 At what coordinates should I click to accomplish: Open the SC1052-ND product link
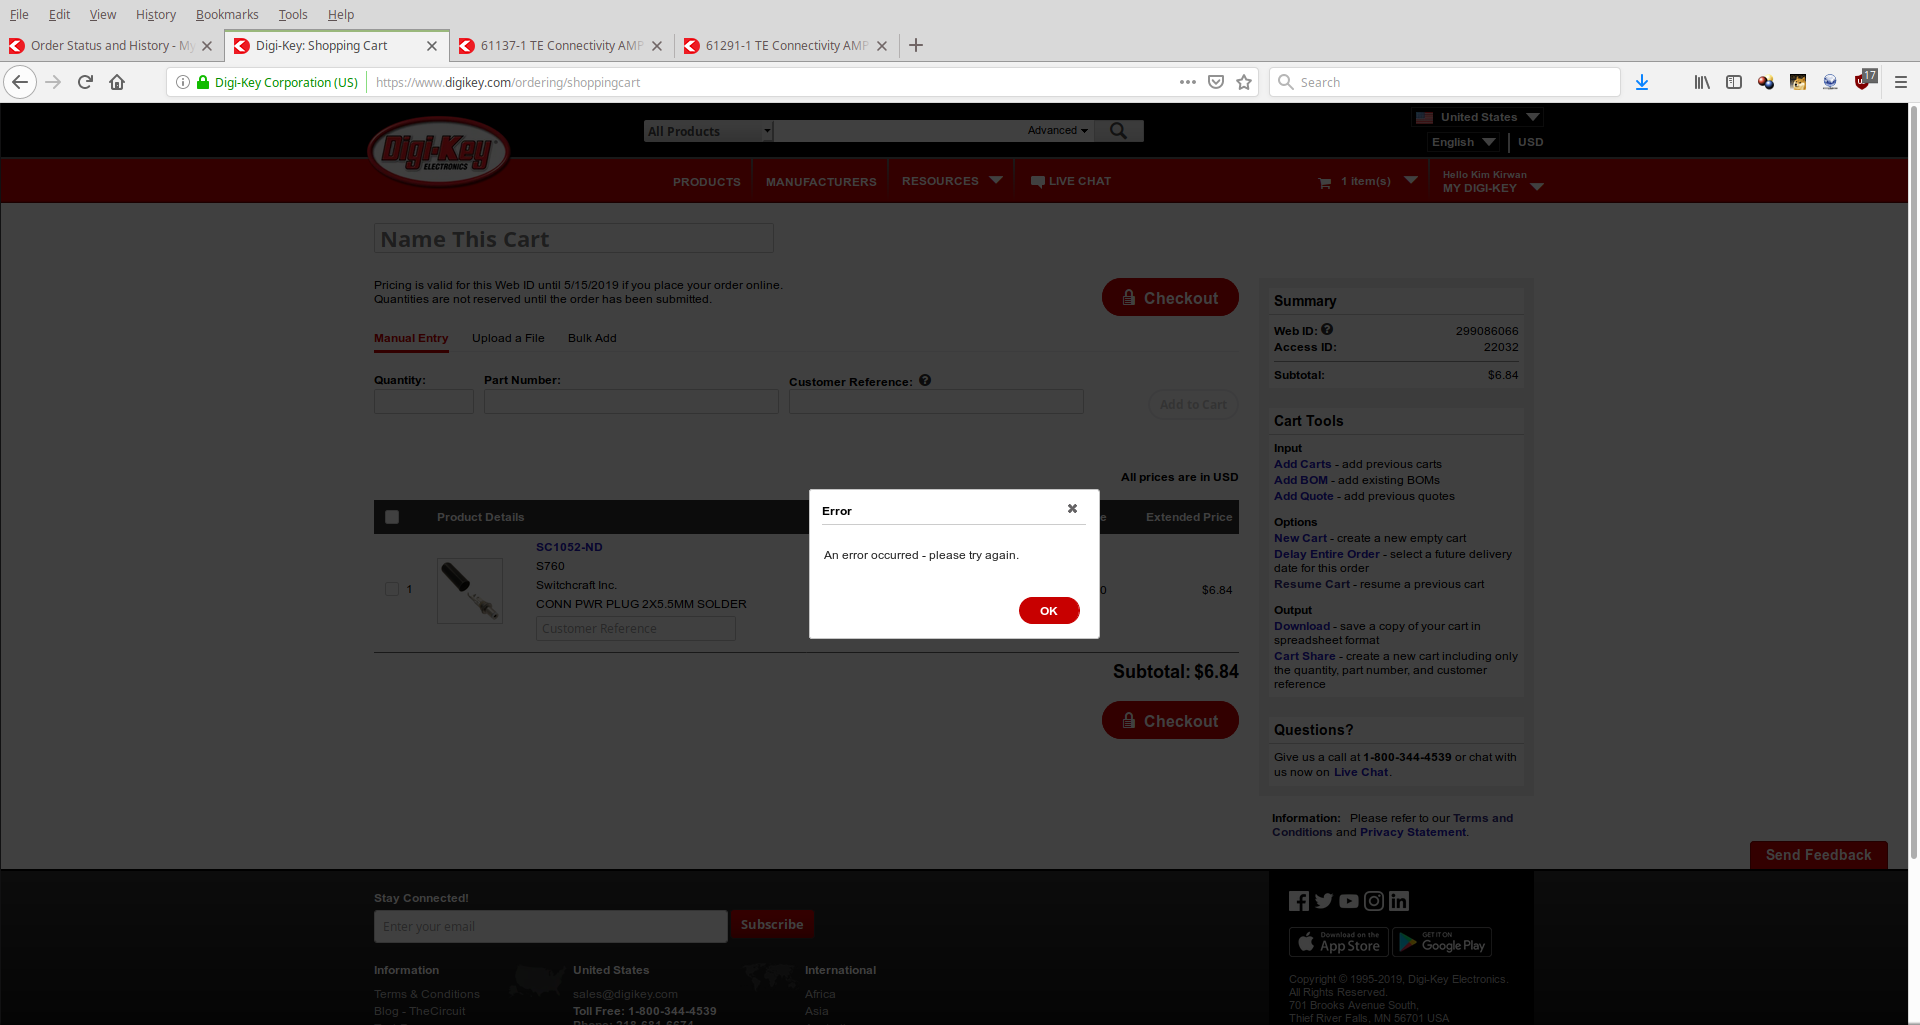tap(569, 547)
